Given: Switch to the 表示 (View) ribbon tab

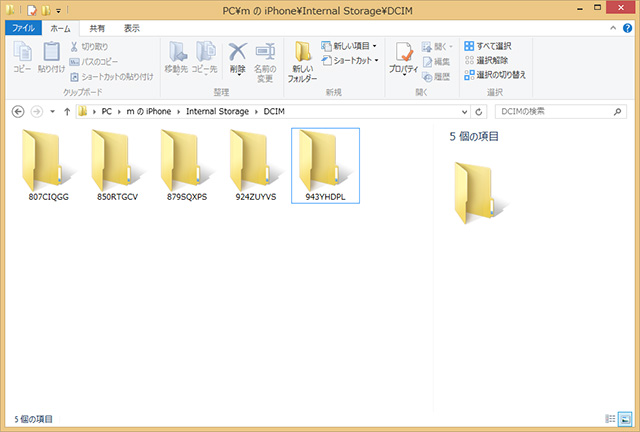Looking at the screenshot, I should (x=132, y=28).
